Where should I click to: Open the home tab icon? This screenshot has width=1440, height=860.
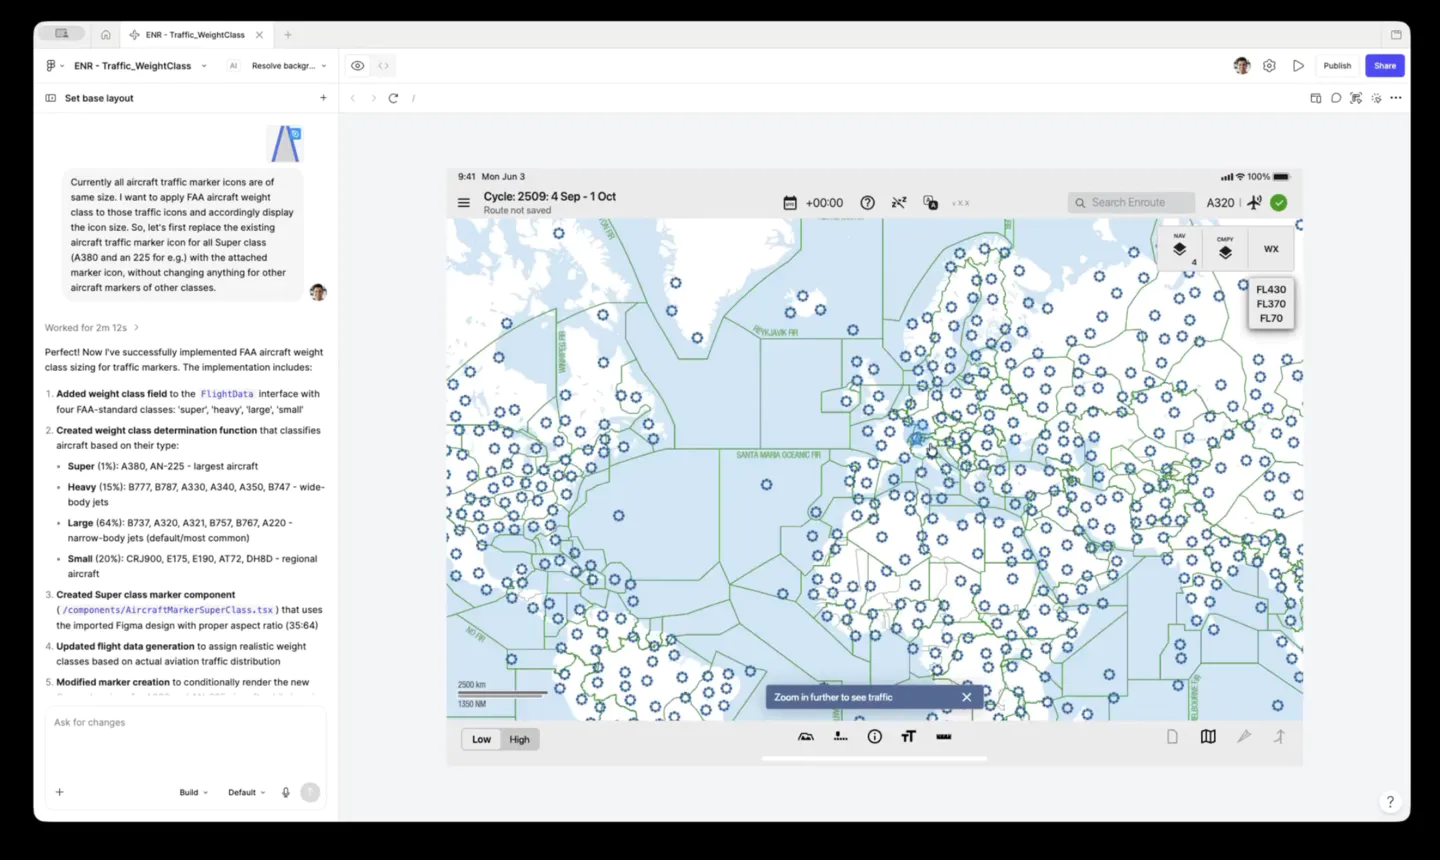(x=105, y=35)
